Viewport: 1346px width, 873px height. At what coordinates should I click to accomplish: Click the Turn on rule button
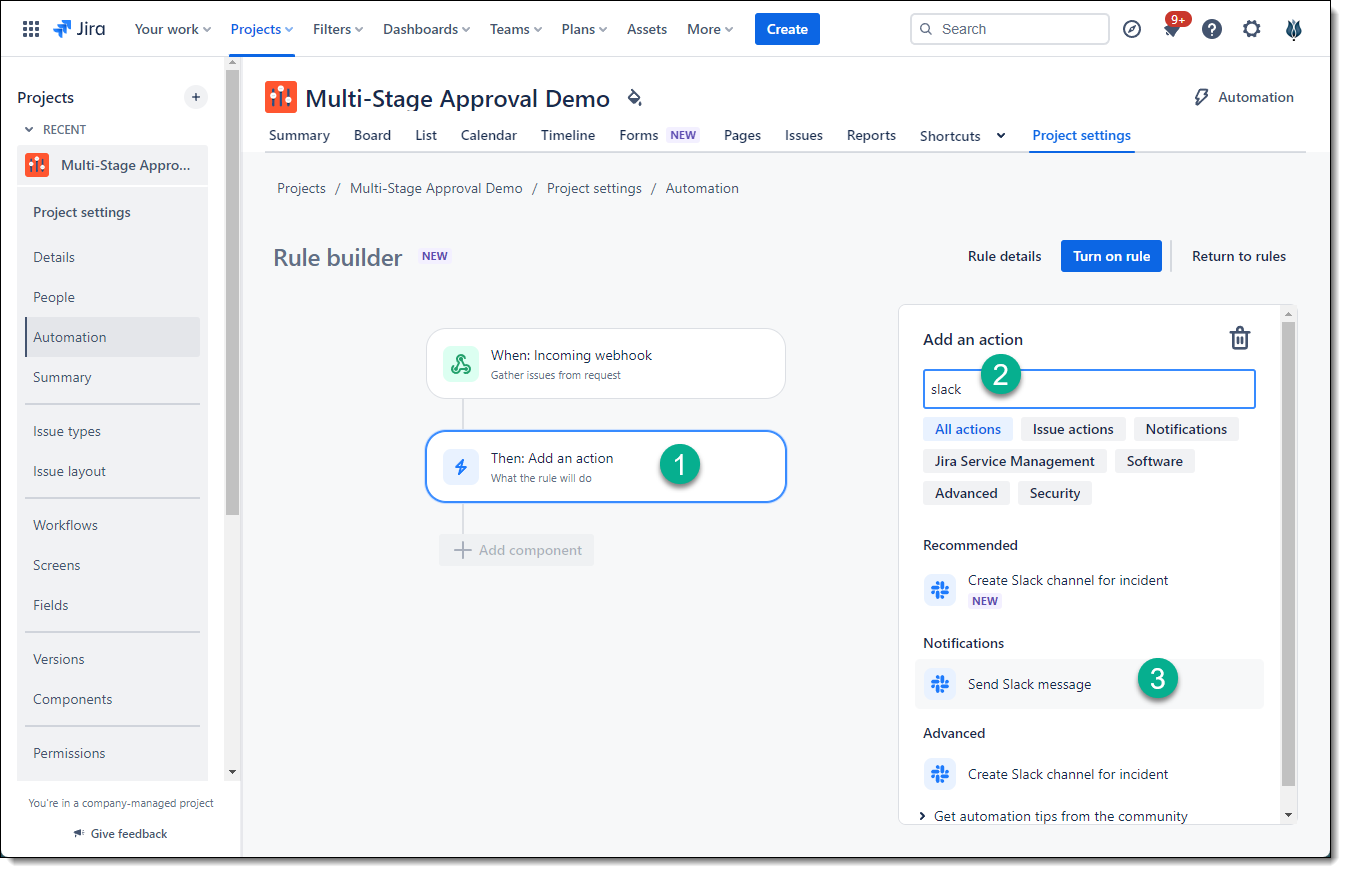coord(1111,256)
